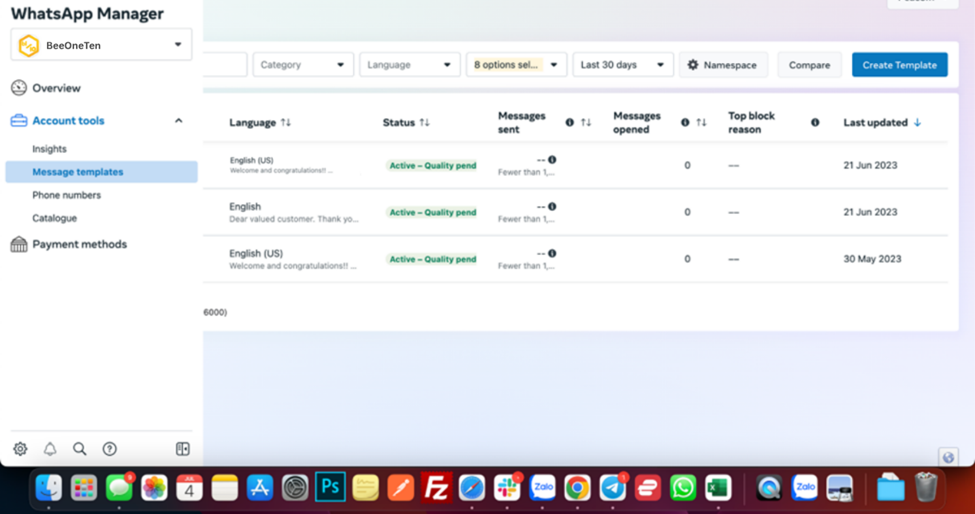Click the Compare button

(809, 65)
